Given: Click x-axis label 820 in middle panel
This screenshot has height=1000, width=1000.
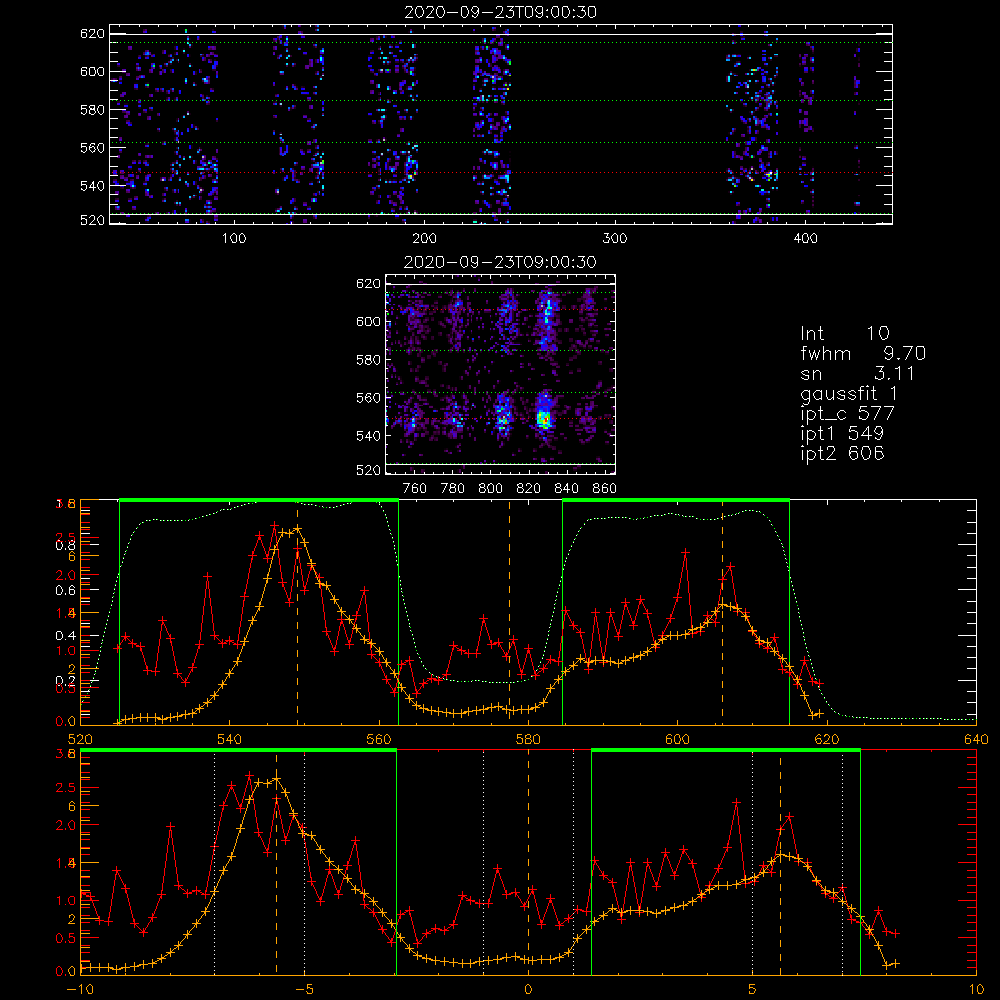Looking at the screenshot, I should coord(529,489).
